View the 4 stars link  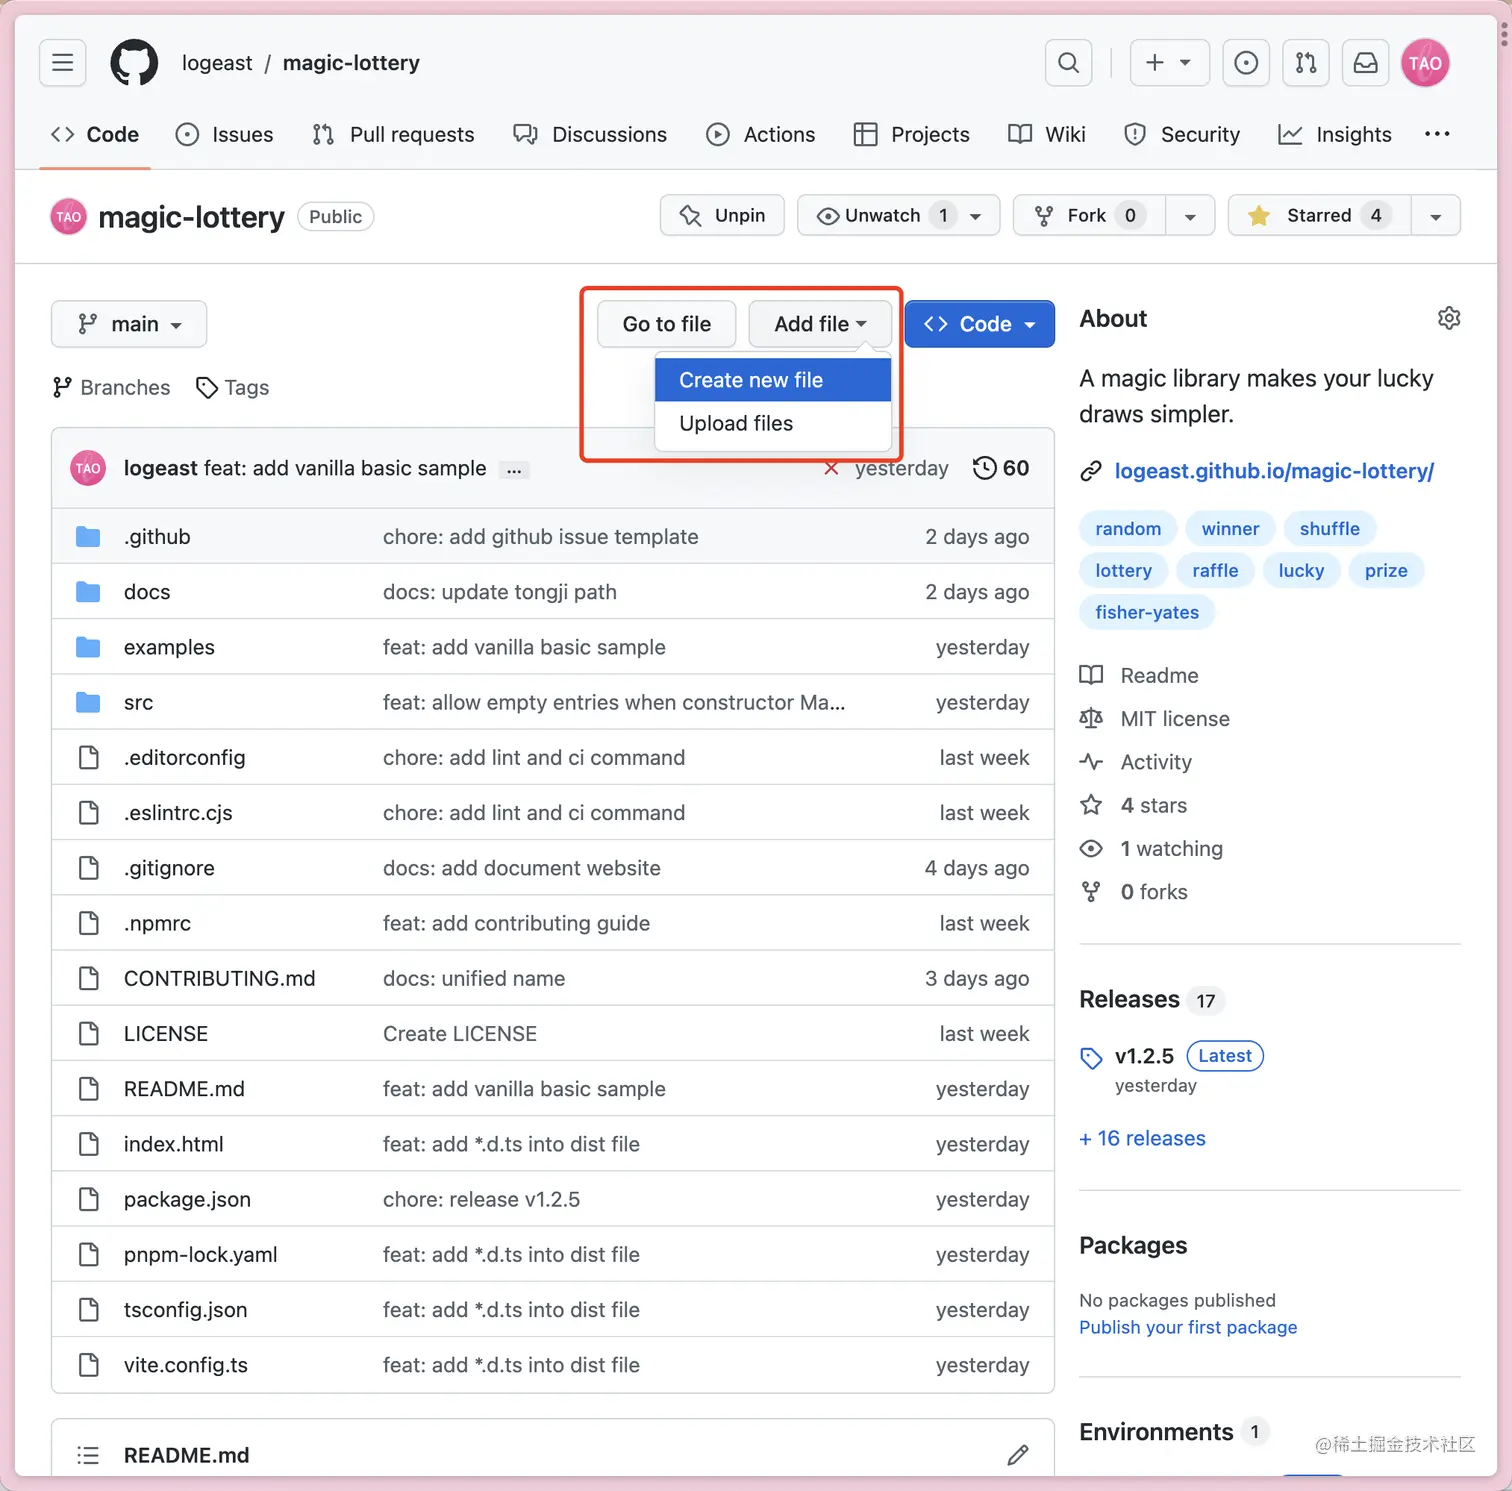[x=1133, y=805]
